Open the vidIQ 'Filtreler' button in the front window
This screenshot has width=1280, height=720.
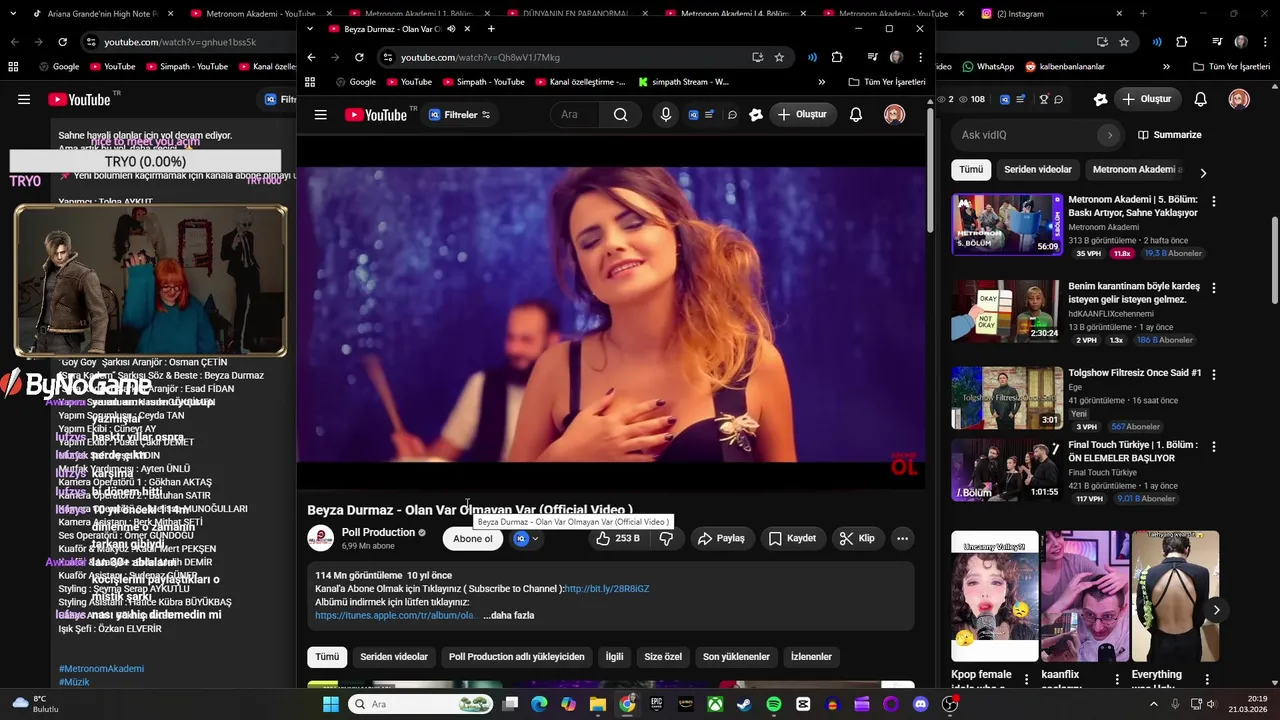click(460, 115)
